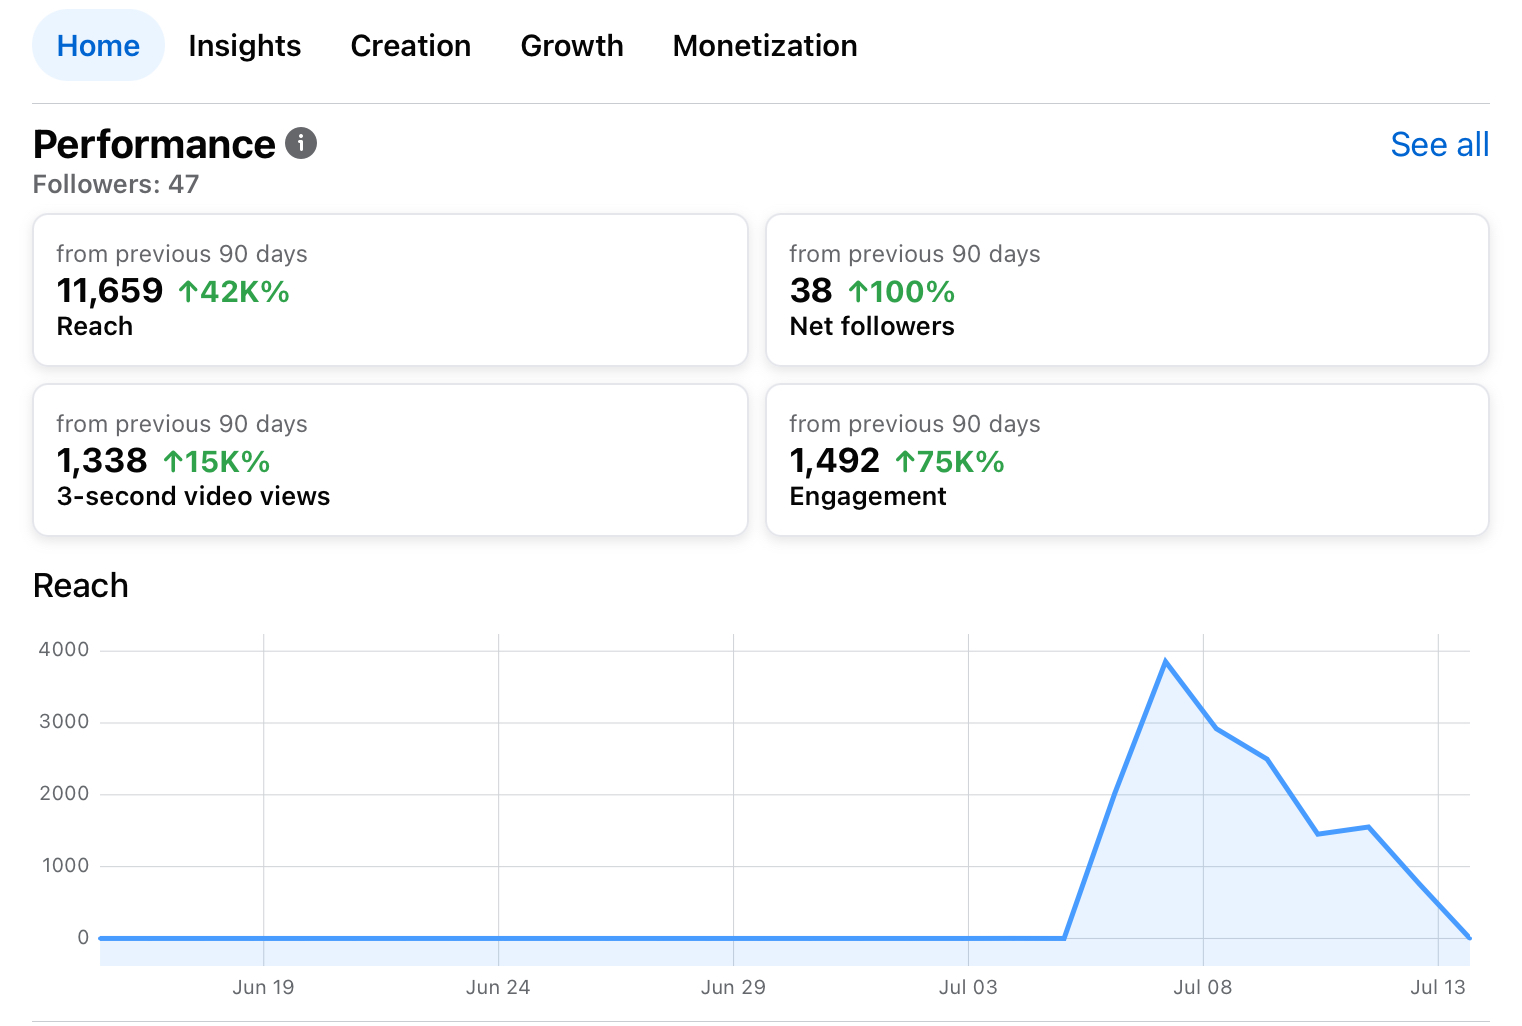Click the 4000 y-axis label
The height and width of the screenshot is (1026, 1522).
tap(64, 650)
